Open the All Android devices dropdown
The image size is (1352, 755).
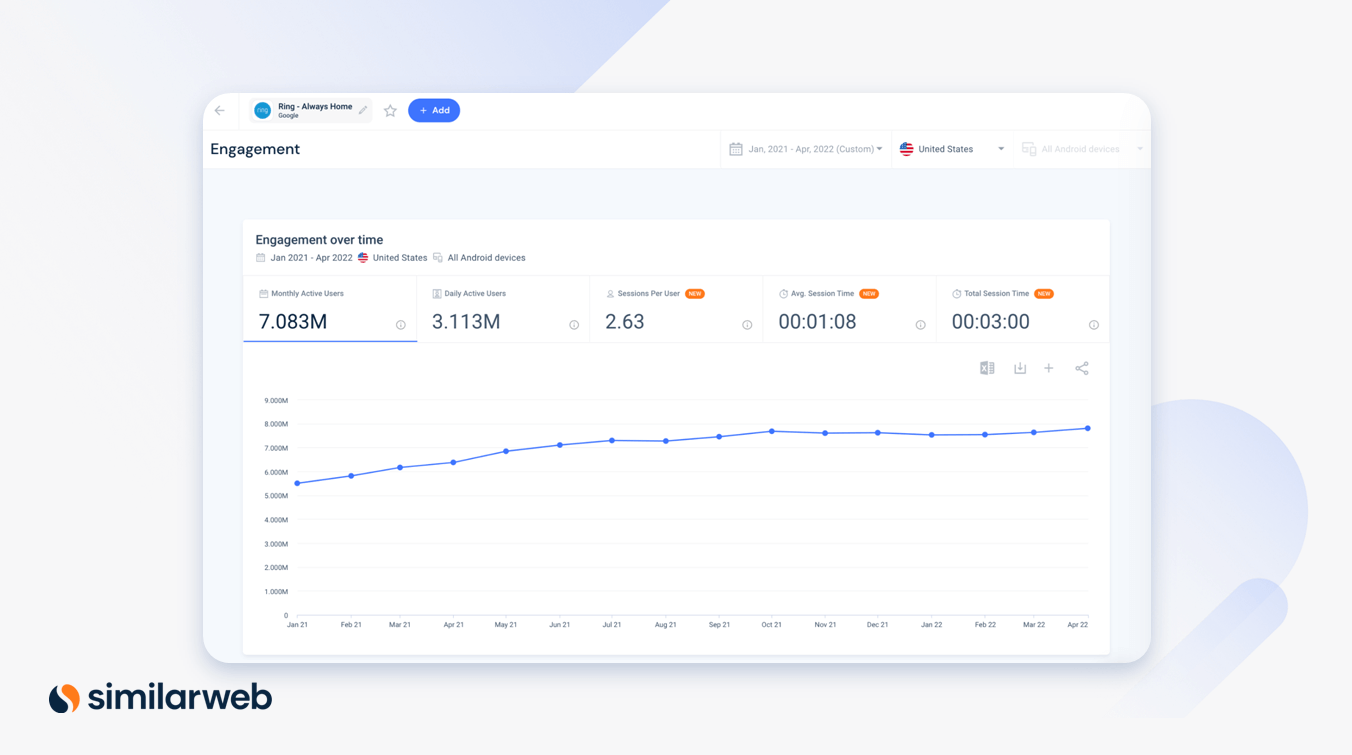click(1081, 149)
